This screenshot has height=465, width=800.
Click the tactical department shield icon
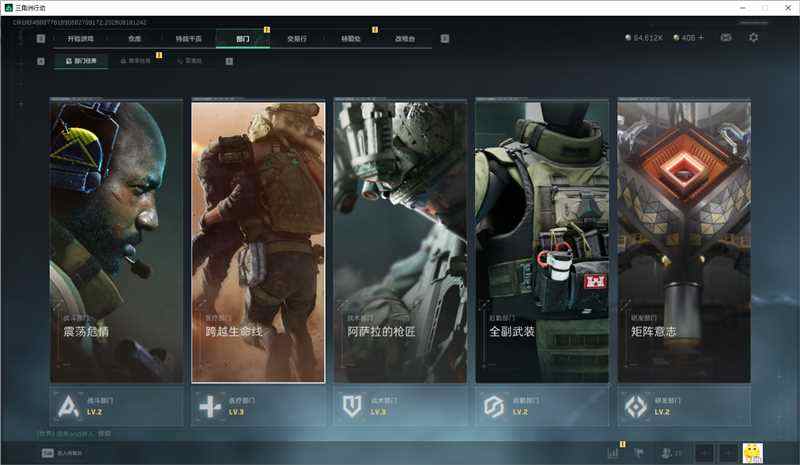point(352,407)
